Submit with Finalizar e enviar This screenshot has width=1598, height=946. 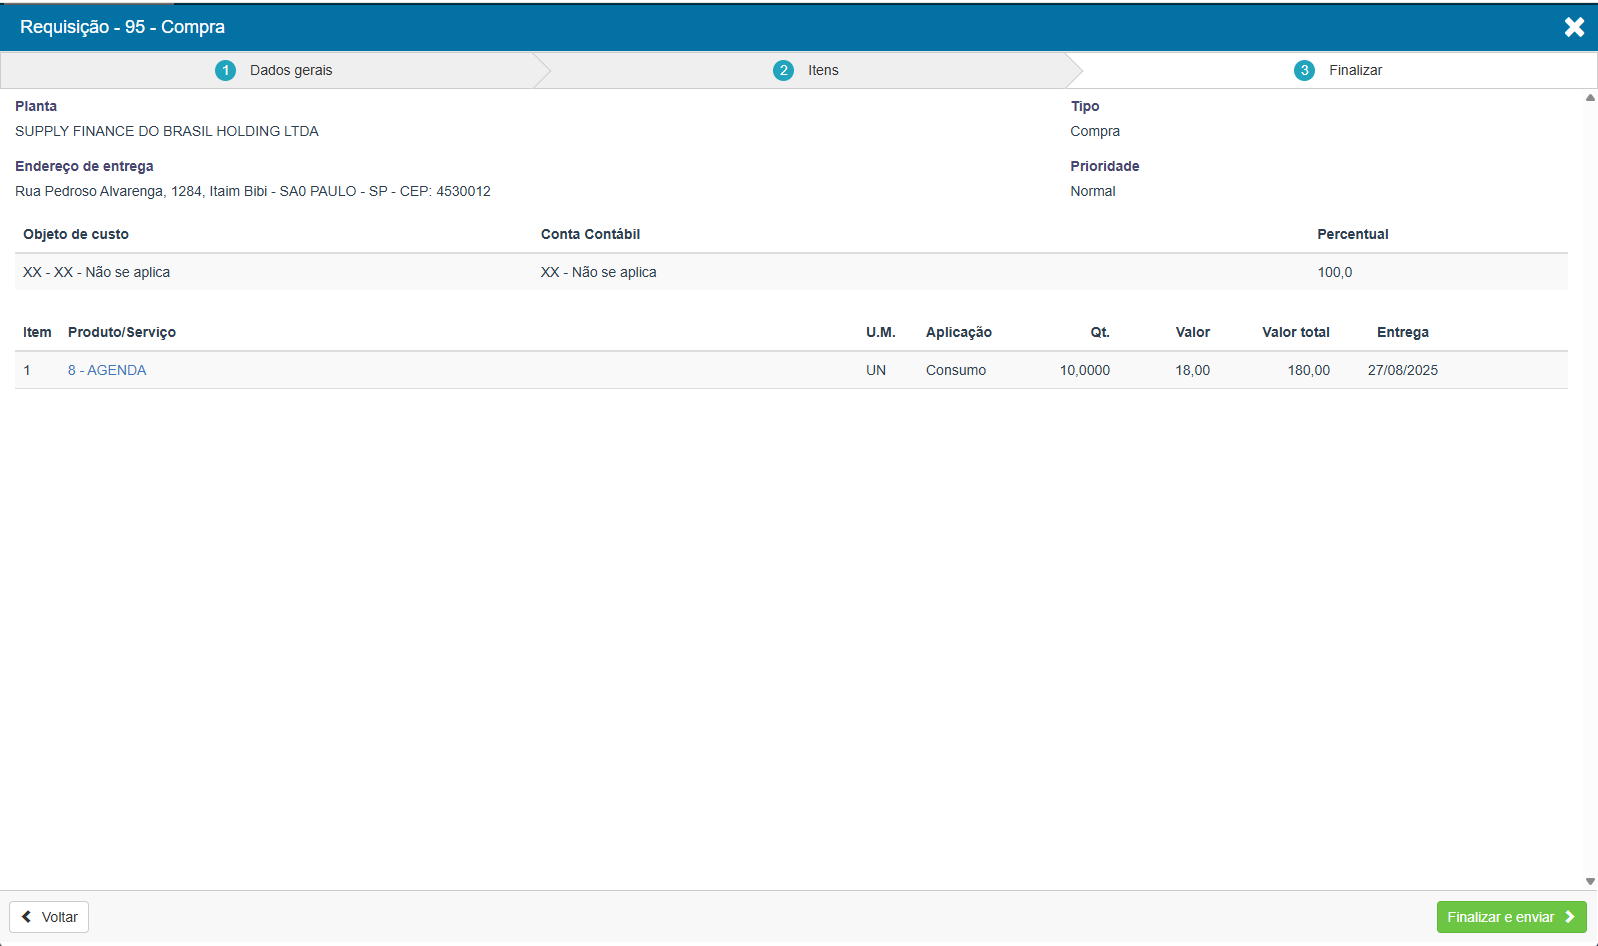[1510, 917]
